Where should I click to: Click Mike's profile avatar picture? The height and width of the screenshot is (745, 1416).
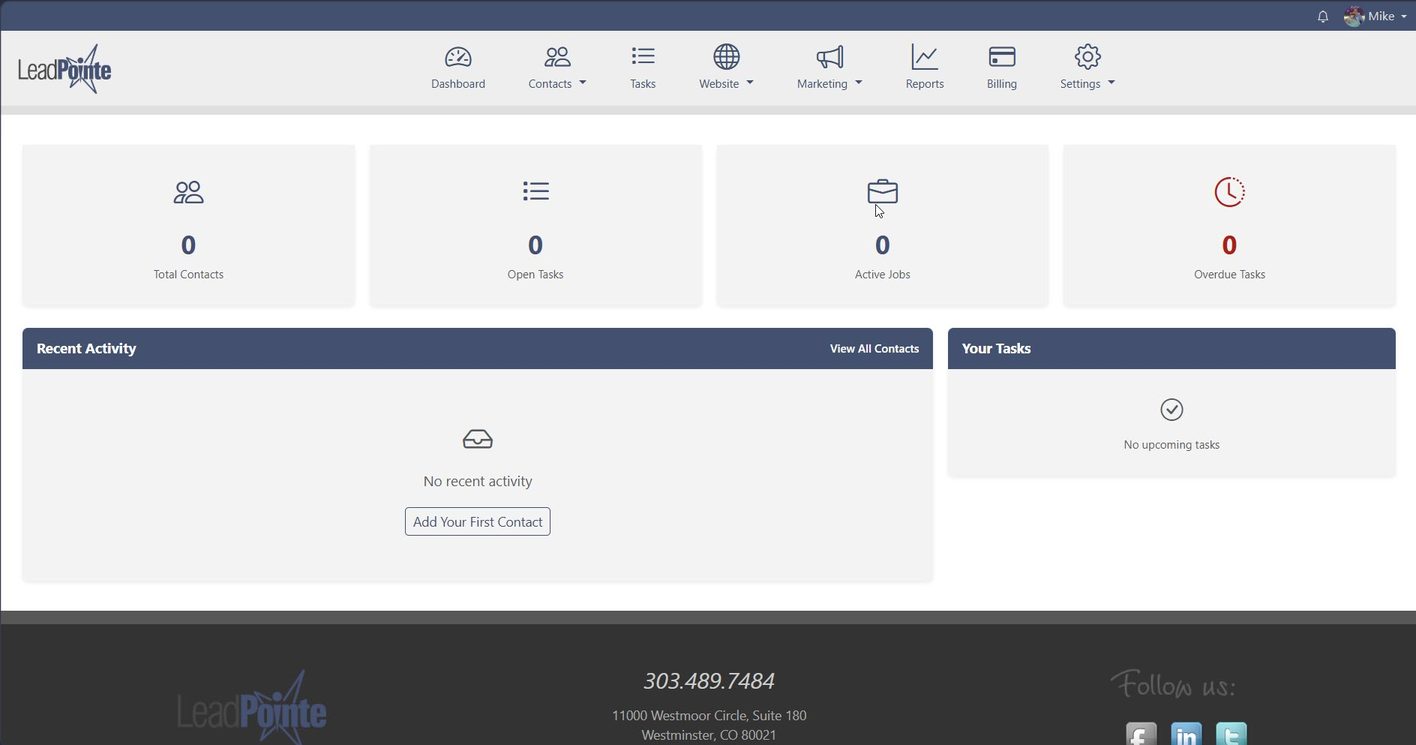click(1354, 16)
